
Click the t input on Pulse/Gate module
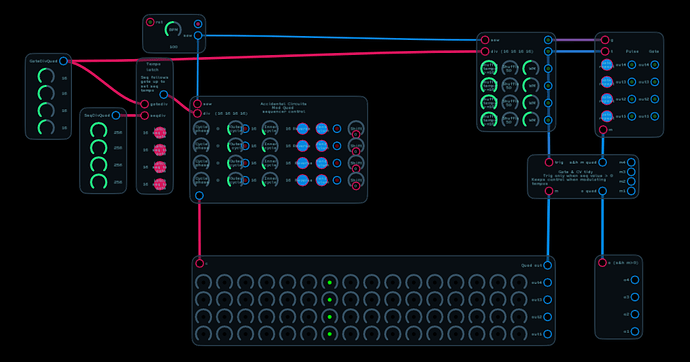[605, 51]
